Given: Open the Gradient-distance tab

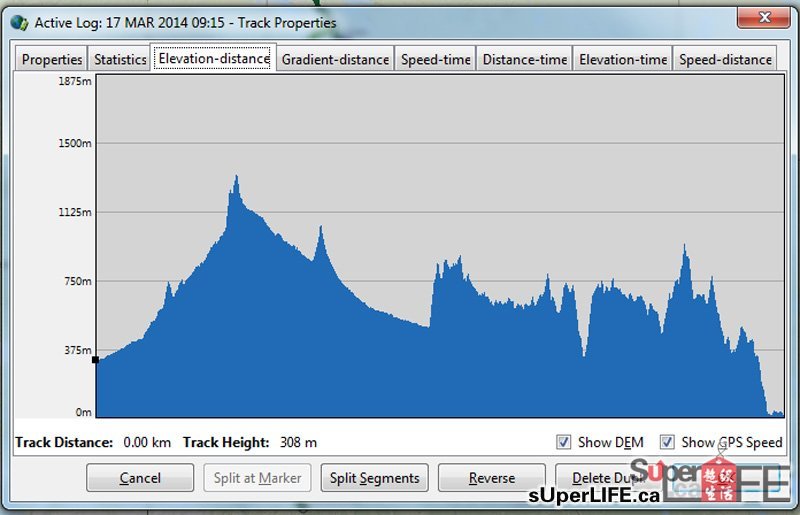Looking at the screenshot, I should (x=335, y=60).
